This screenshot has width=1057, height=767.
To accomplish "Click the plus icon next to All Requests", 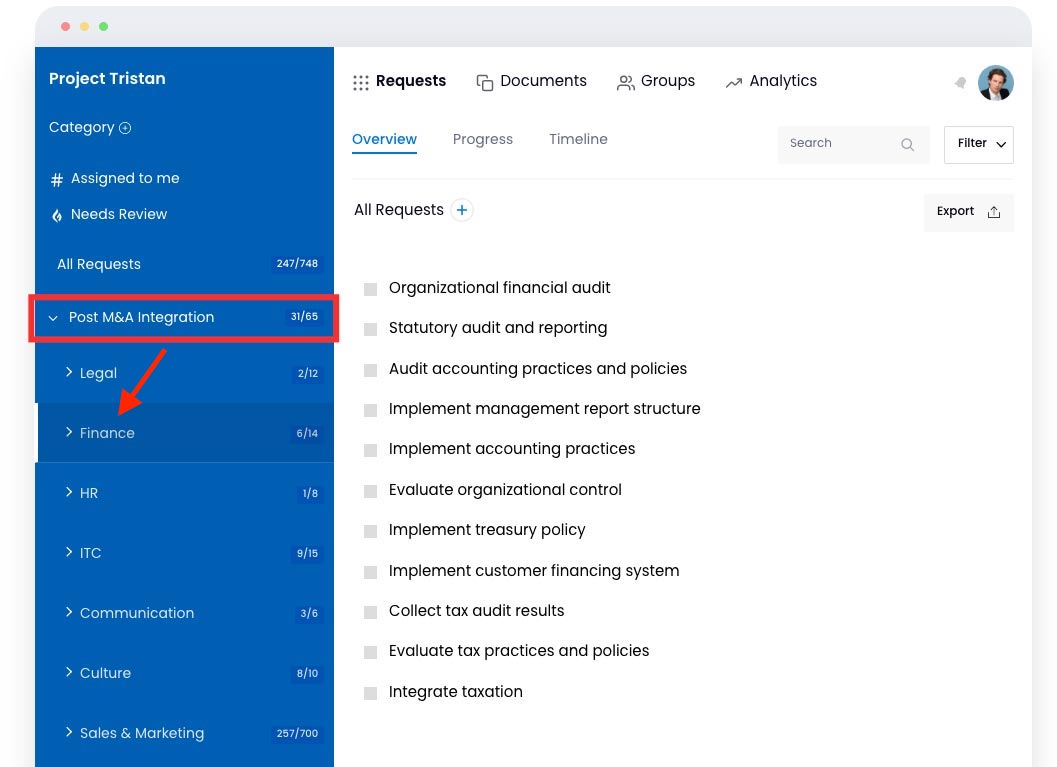I will click(x=461, y=210).
